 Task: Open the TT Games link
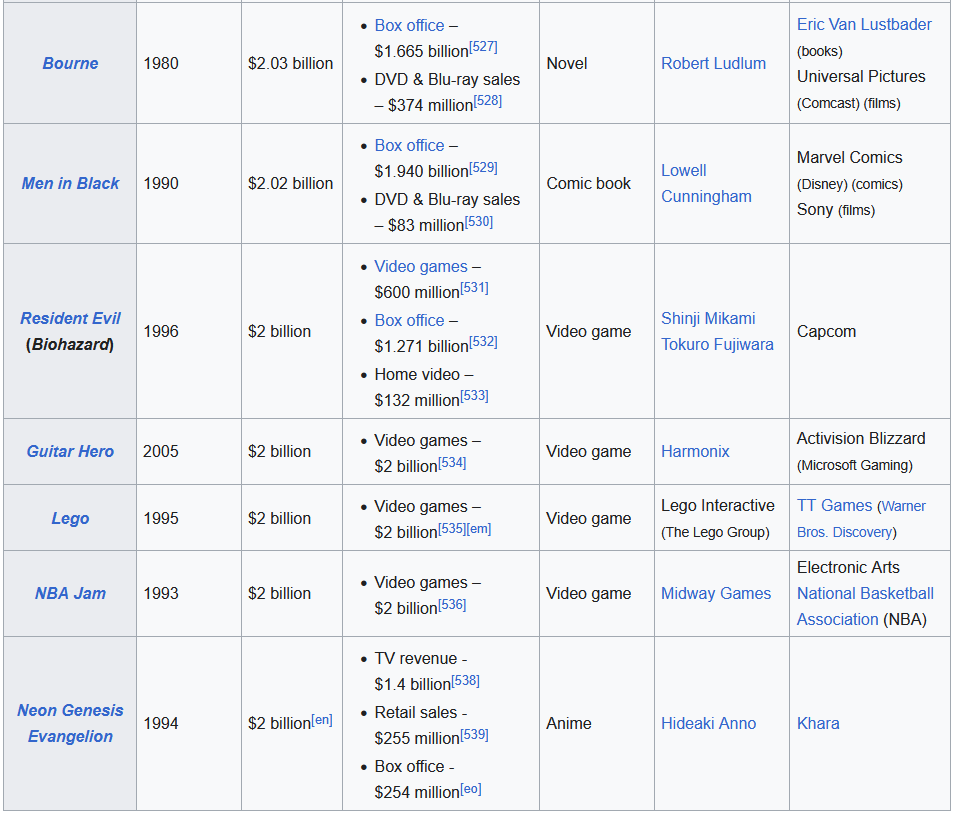pyautogui.click(x=834, y=505)
